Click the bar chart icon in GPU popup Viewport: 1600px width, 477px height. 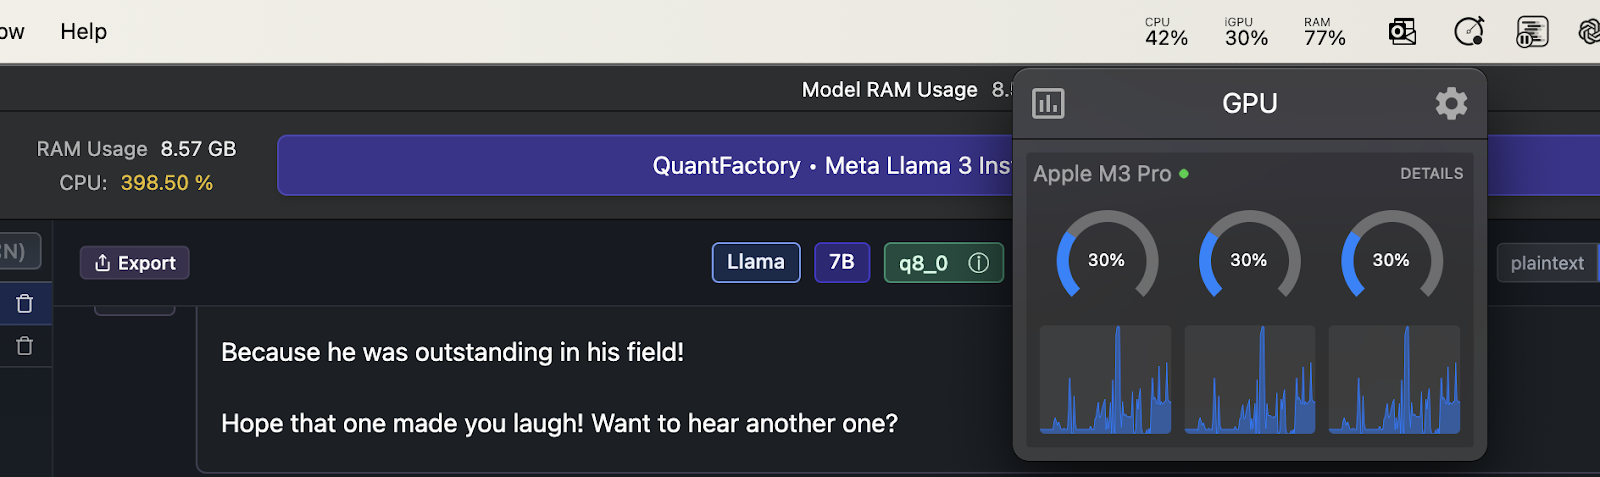coord(1048,103)
